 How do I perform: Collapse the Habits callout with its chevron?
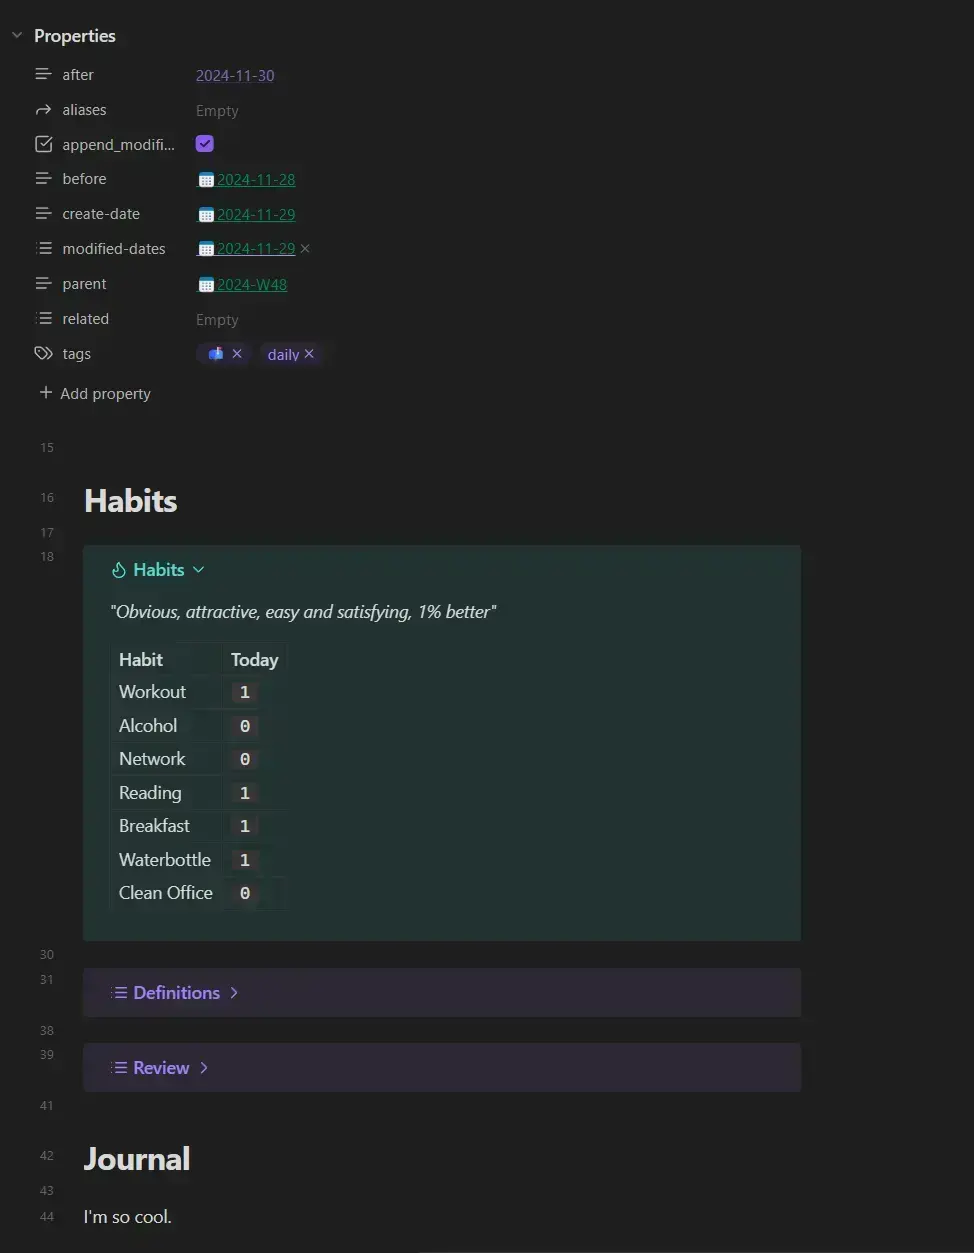[199, 570]
